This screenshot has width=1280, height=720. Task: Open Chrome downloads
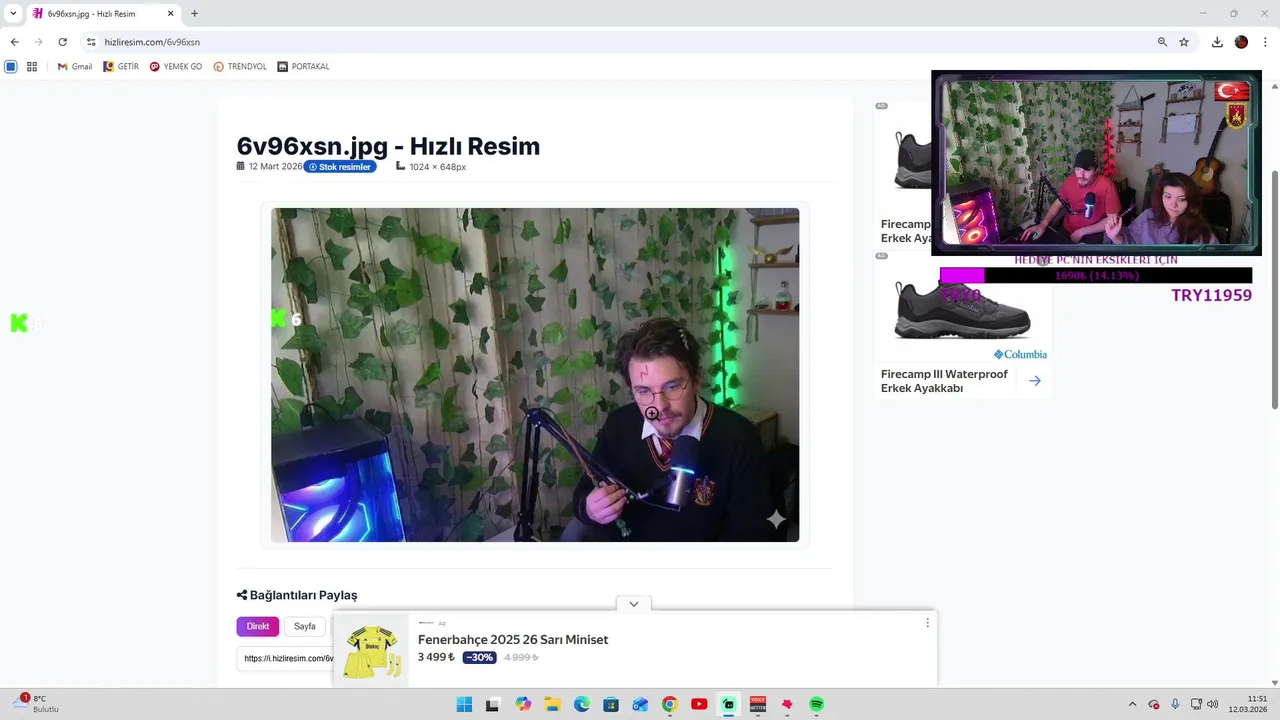[x=1217, y=42]
